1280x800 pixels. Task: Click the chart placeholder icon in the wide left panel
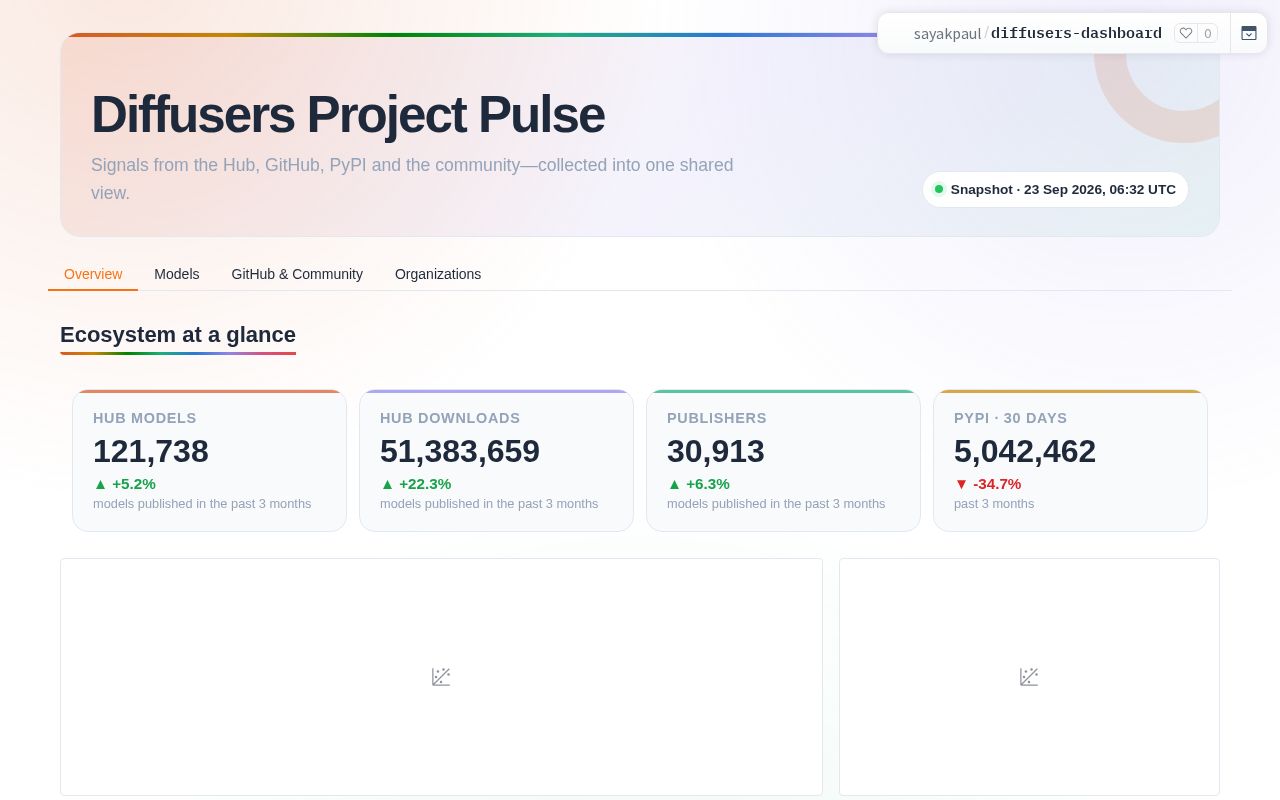441,677
